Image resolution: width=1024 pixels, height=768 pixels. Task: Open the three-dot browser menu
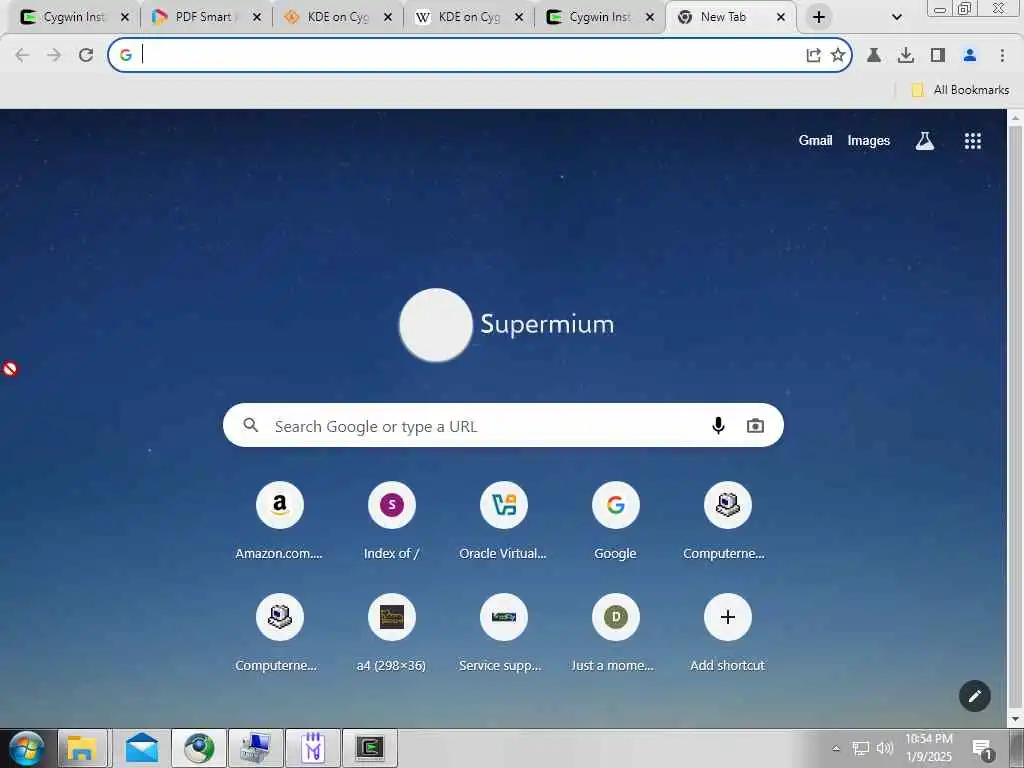coord(1002,56)
